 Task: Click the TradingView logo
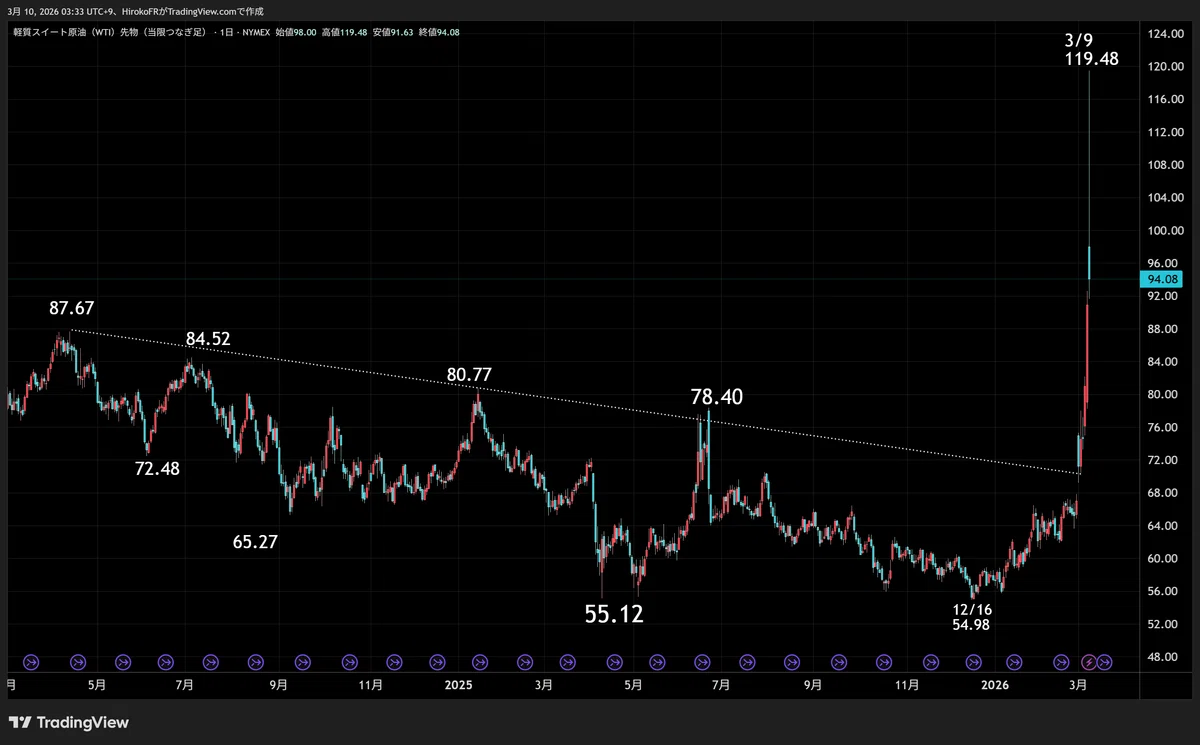[x=69, y=722]
